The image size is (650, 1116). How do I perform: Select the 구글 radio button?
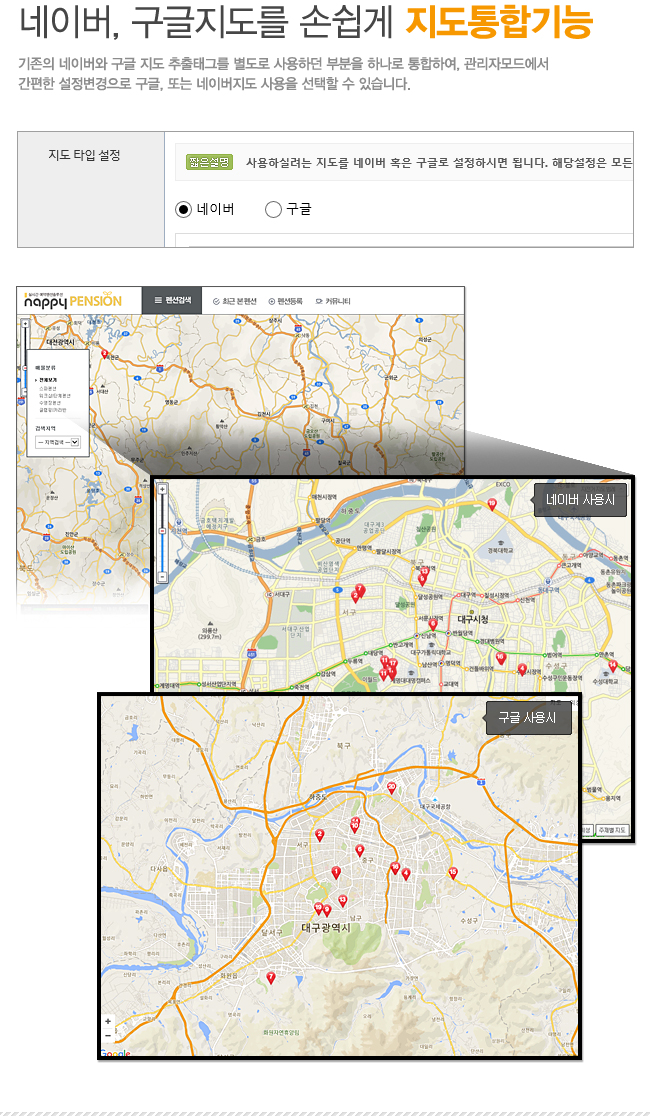[273, 209]
